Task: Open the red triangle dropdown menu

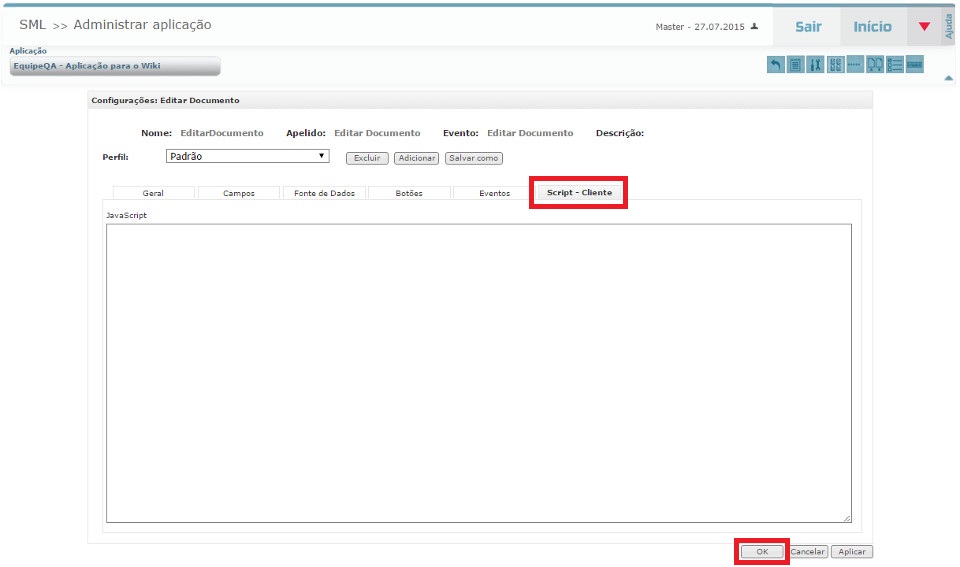Action: point(924,26)
